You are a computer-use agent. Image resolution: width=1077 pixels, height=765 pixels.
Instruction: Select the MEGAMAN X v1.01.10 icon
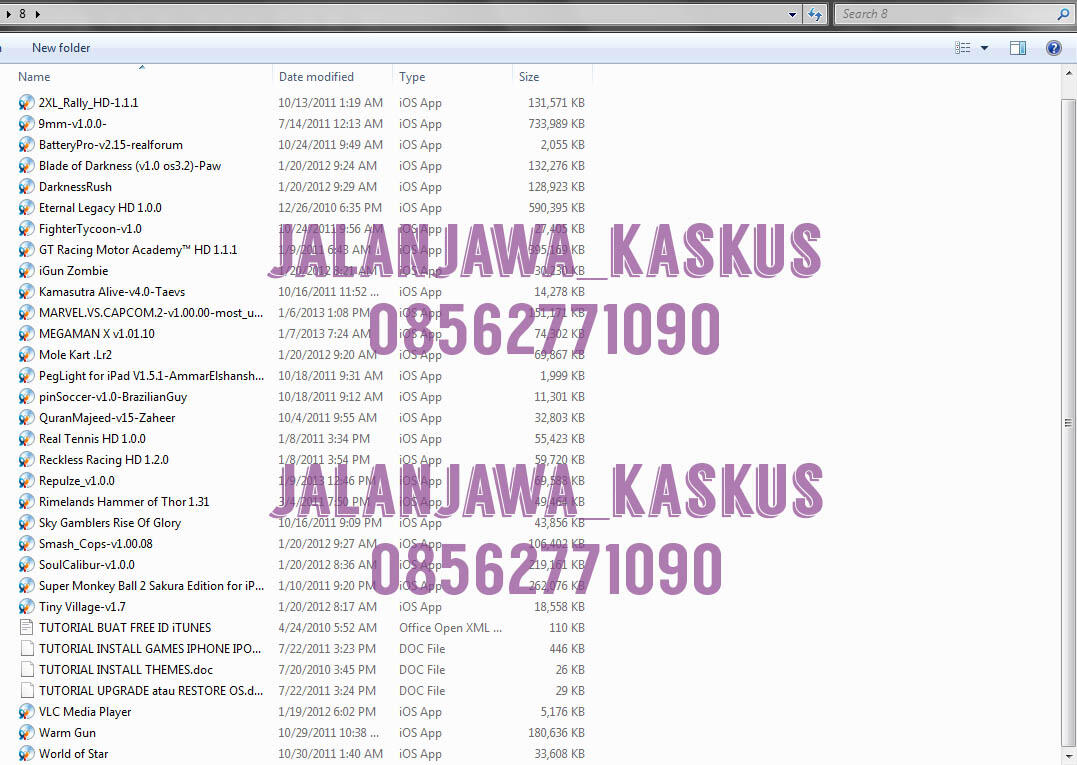coord(26,334)
